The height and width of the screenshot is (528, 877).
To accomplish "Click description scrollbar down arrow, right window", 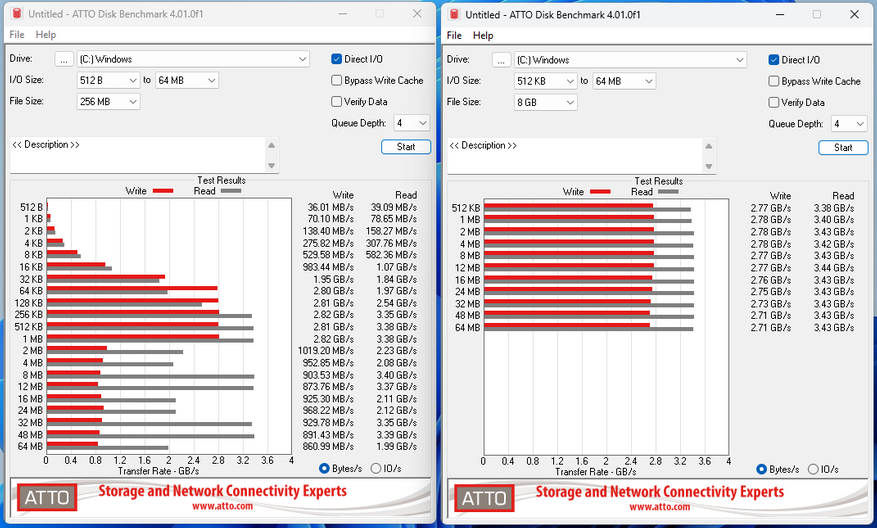I will (x=709, y=167).
